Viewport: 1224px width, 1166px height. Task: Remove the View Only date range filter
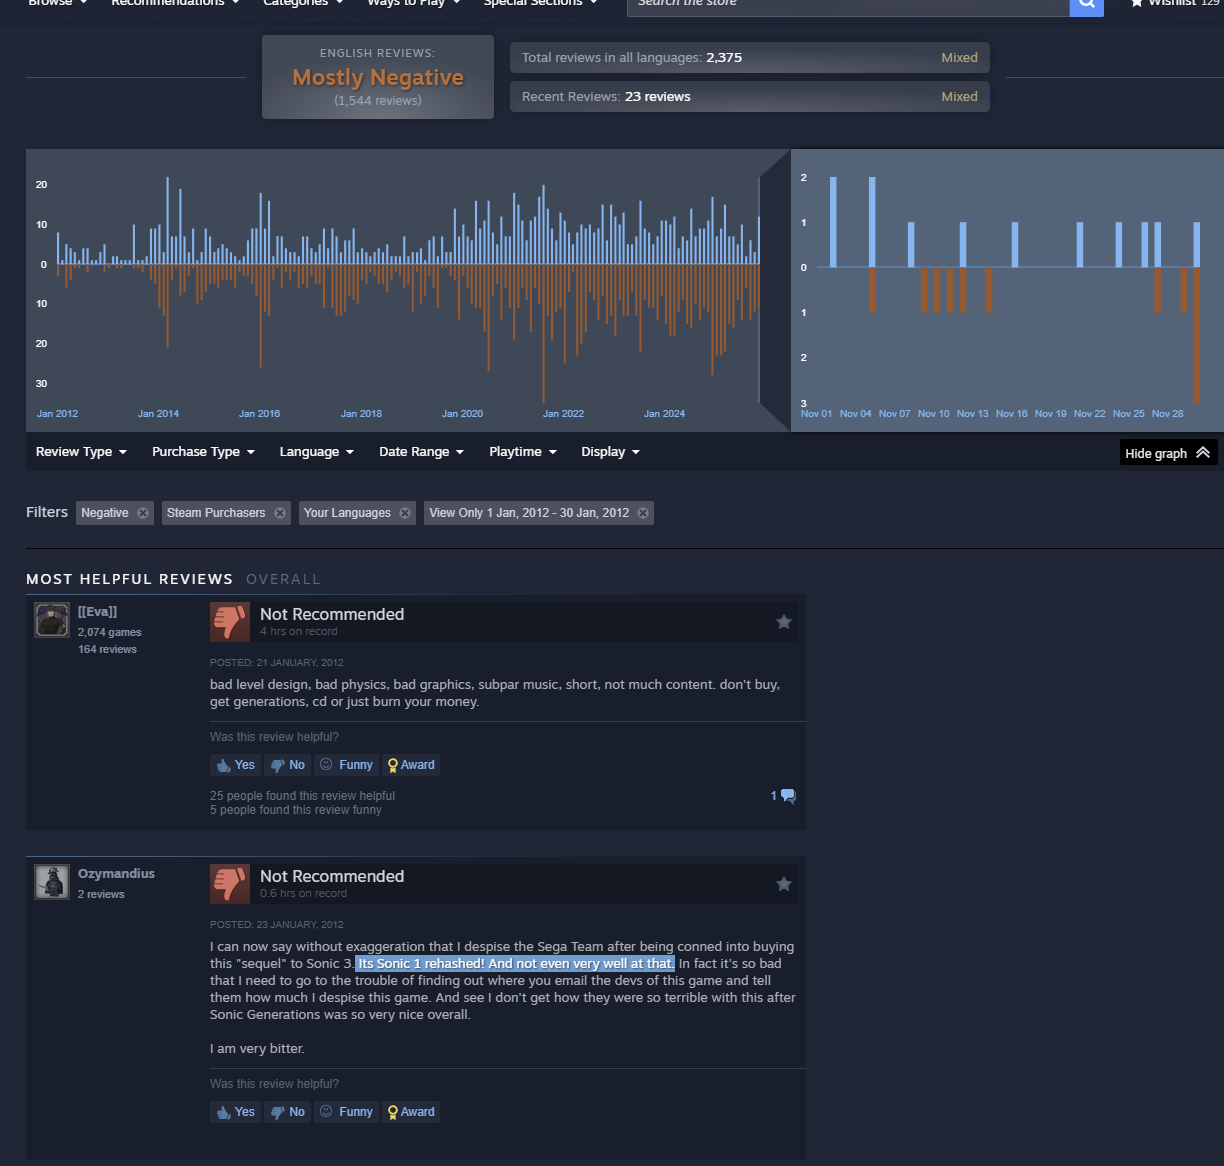click(x=643, y=513)
